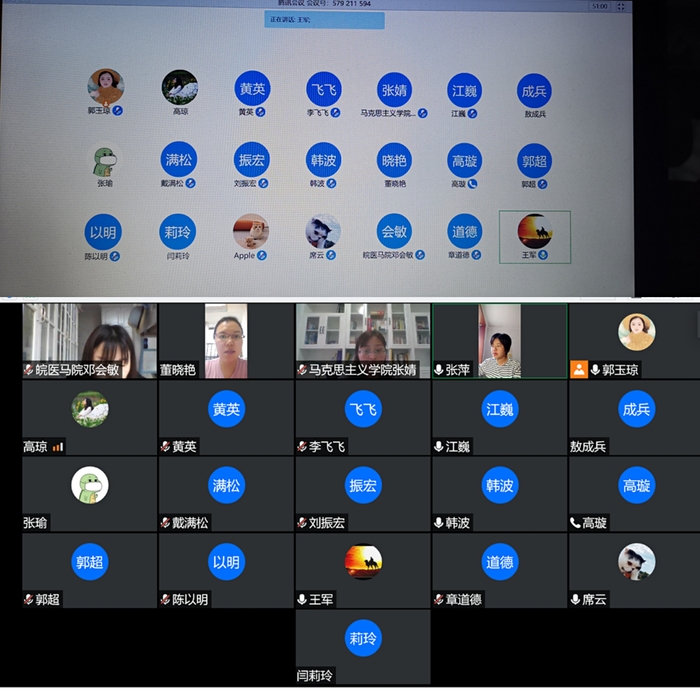Select the 董晓艳 video tile
The image size is (700, 700).
[226, 341]
